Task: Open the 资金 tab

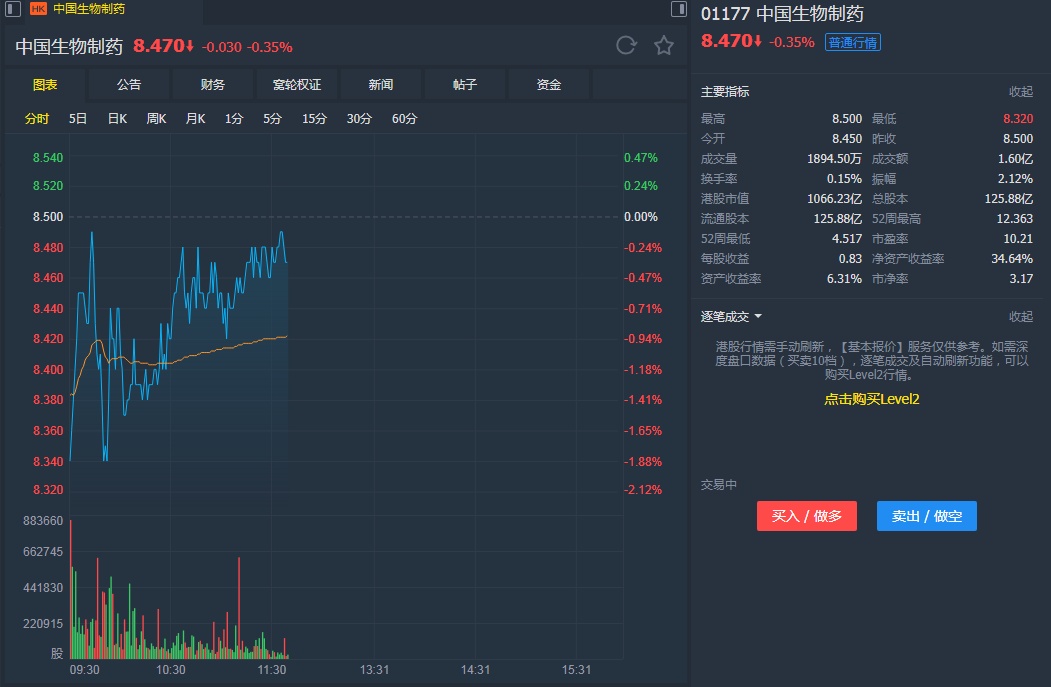Action: tap(549, 85)
